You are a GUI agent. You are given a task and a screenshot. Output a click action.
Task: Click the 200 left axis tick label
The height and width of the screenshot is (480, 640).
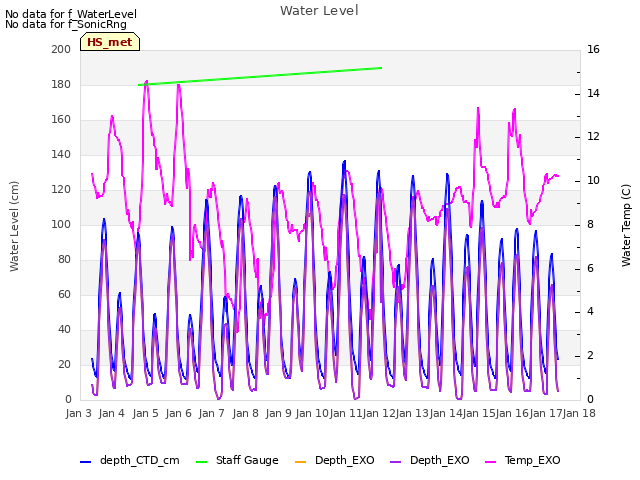(61, 49)
